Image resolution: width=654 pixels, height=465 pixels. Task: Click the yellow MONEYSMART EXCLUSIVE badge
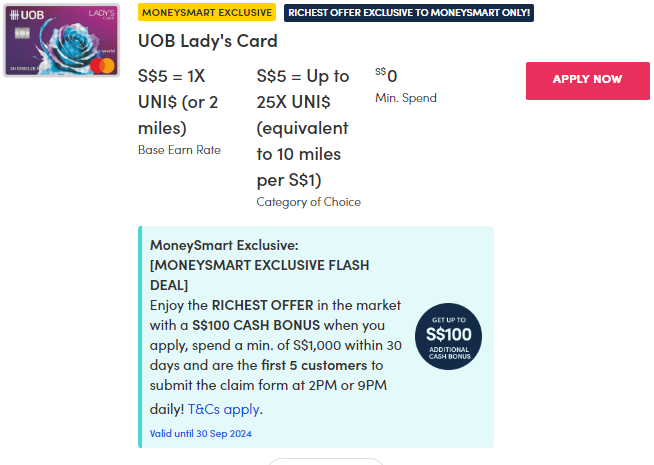[x=207, y=13]
